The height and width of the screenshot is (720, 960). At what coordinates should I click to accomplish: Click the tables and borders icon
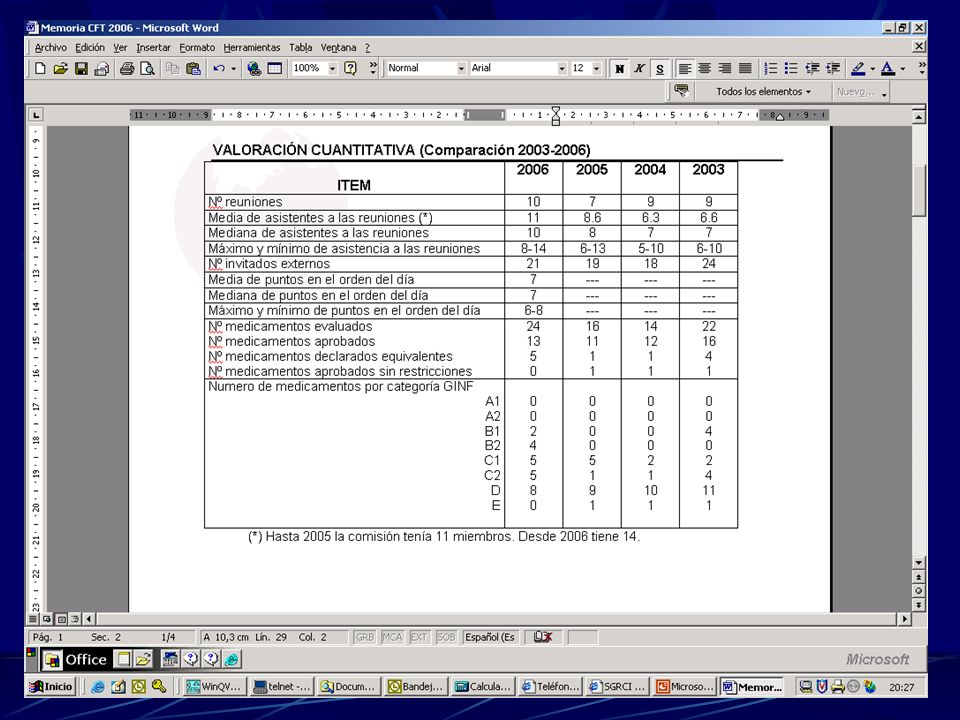pyautogui.click(x=275, y=69)
